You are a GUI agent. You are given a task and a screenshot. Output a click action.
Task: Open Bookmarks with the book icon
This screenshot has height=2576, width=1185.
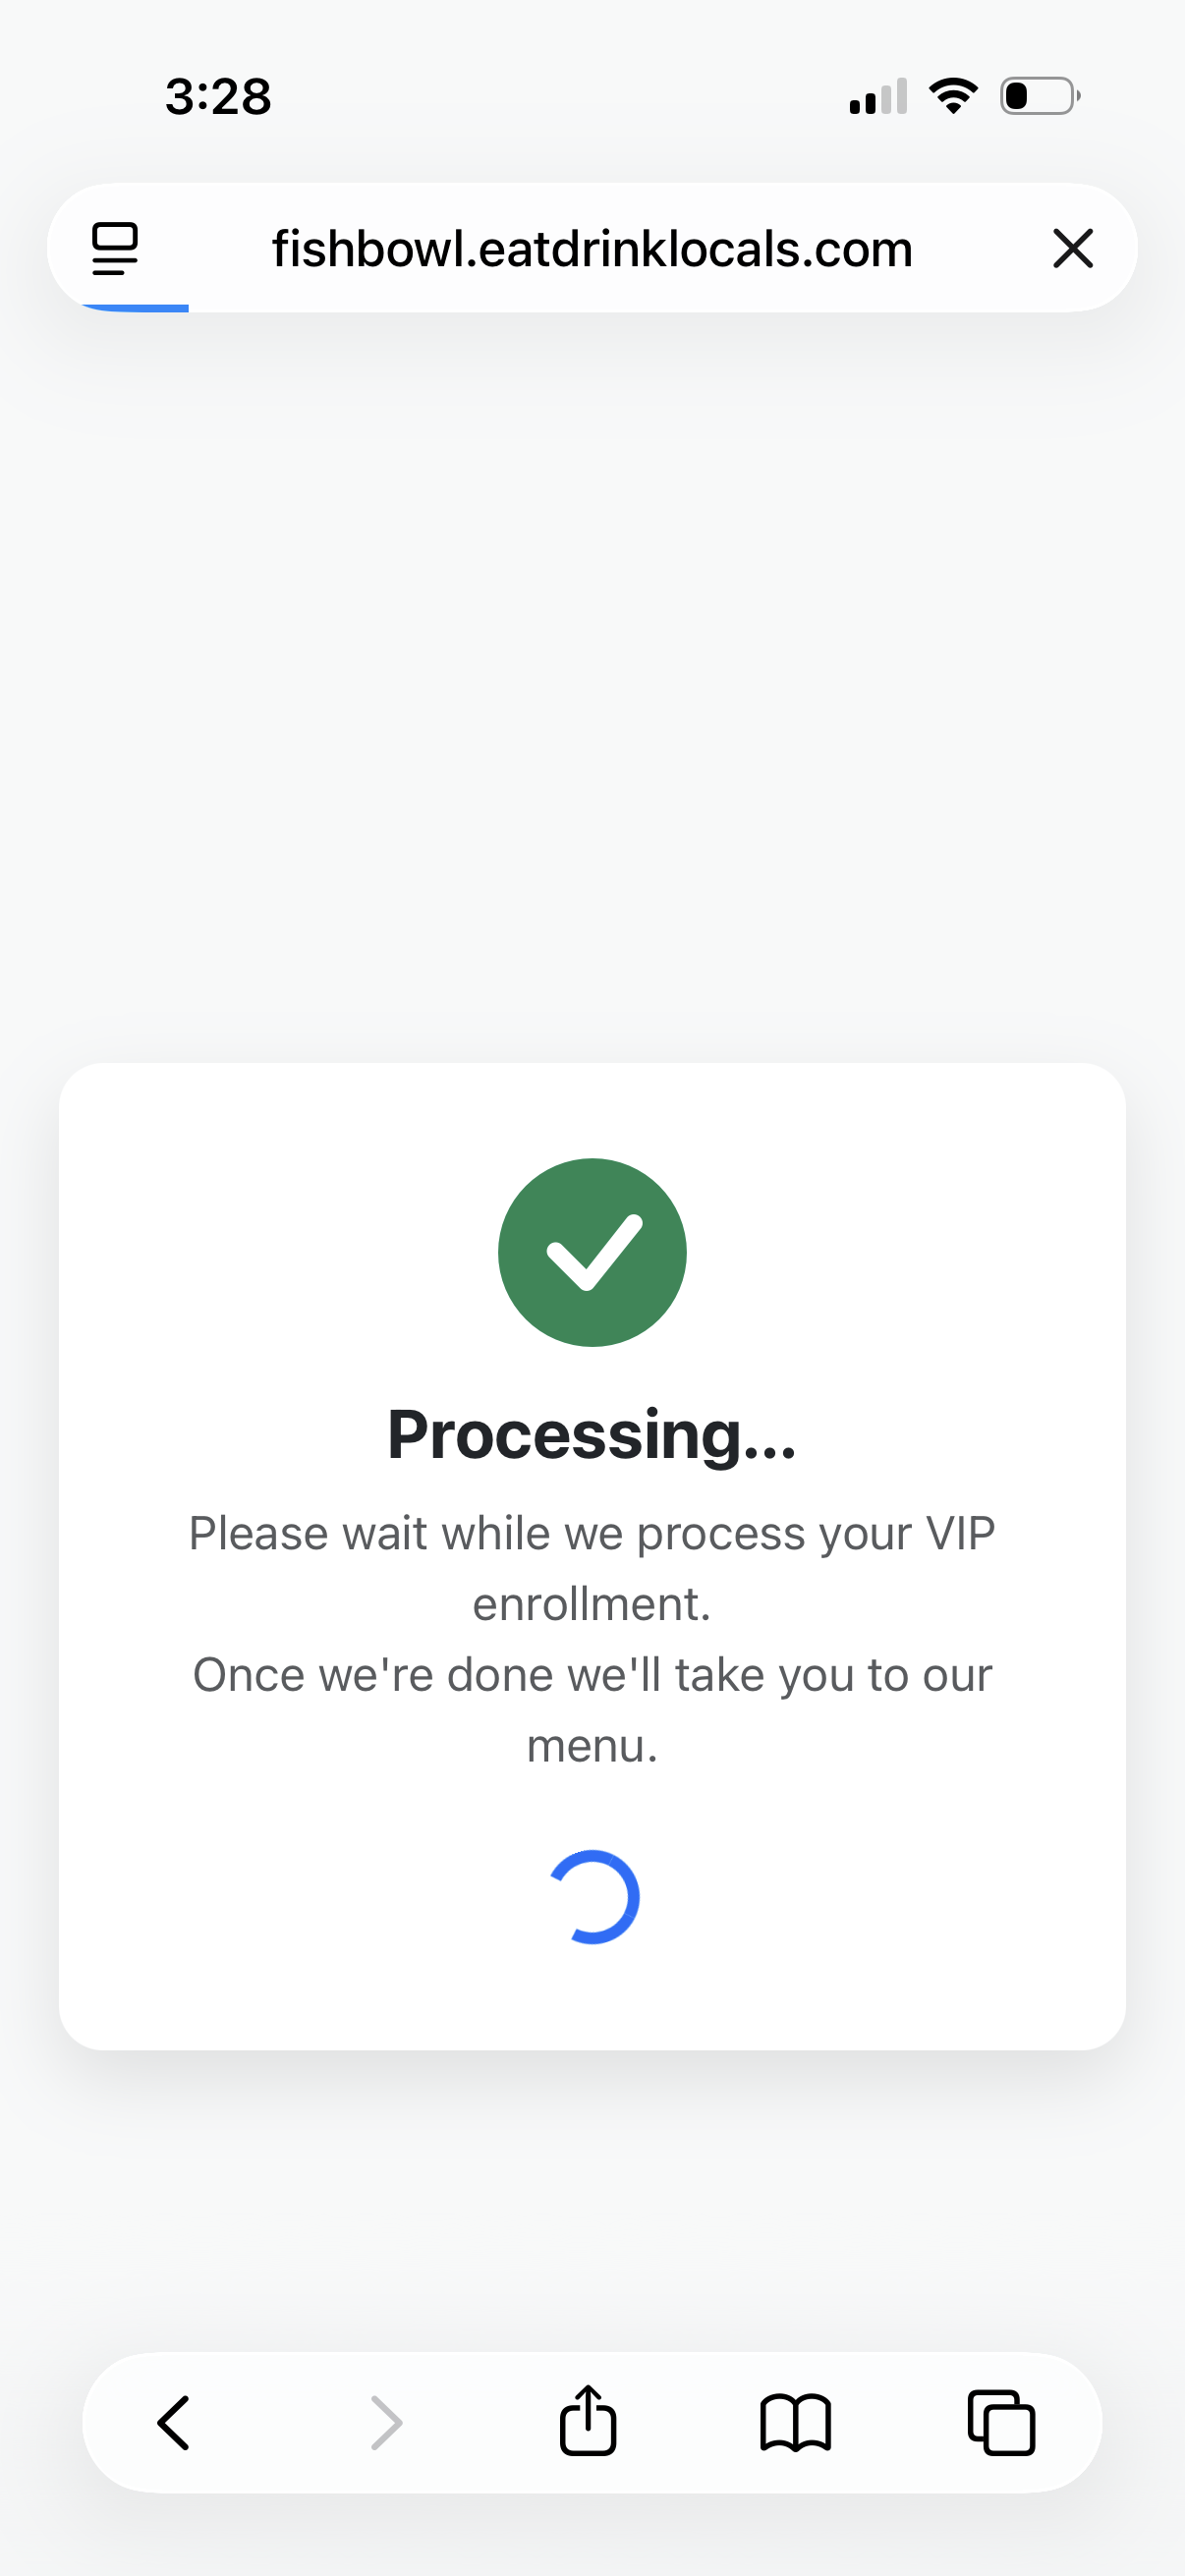(x=795, y=2422)
